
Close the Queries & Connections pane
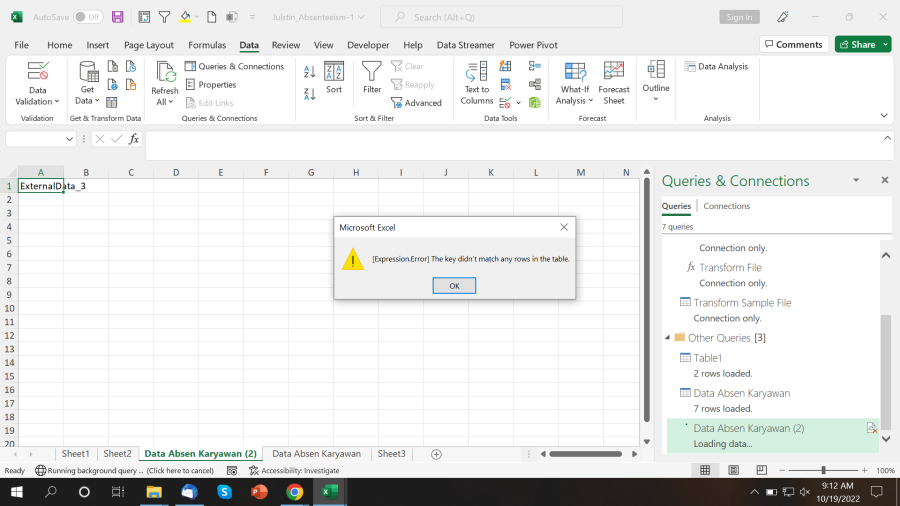click(885, 180)
